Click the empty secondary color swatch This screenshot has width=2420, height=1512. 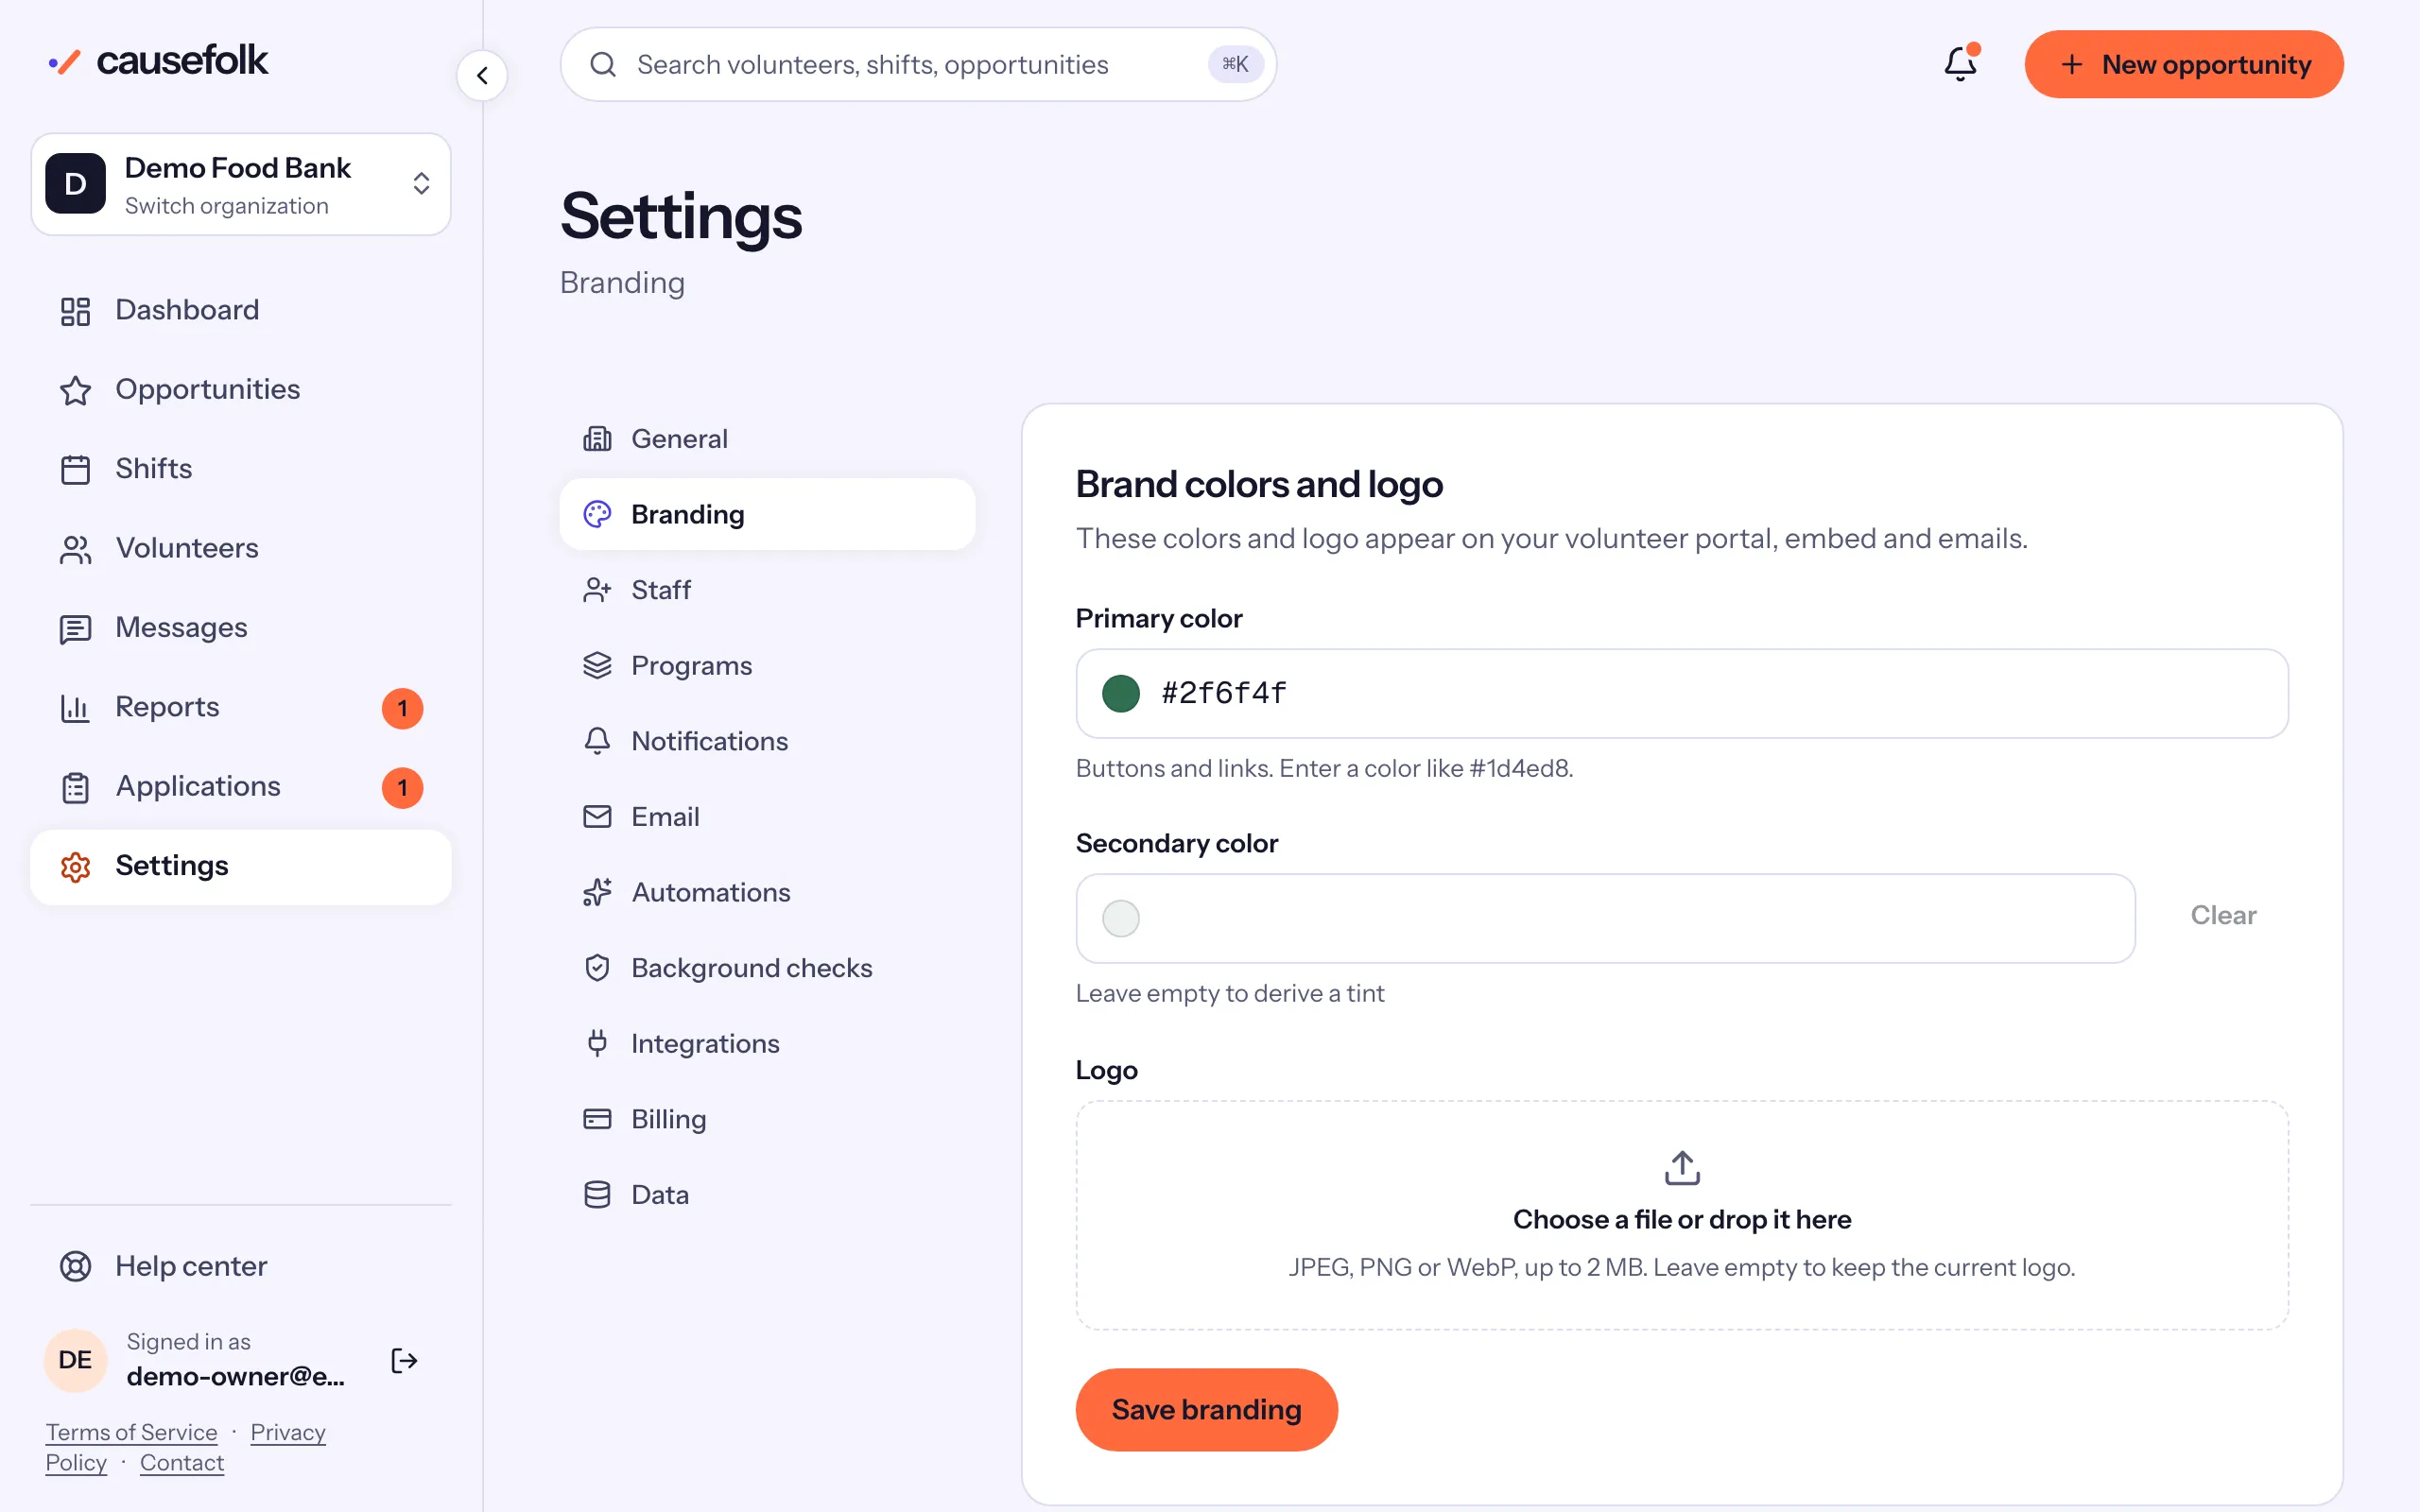(x=1120, y=918)
